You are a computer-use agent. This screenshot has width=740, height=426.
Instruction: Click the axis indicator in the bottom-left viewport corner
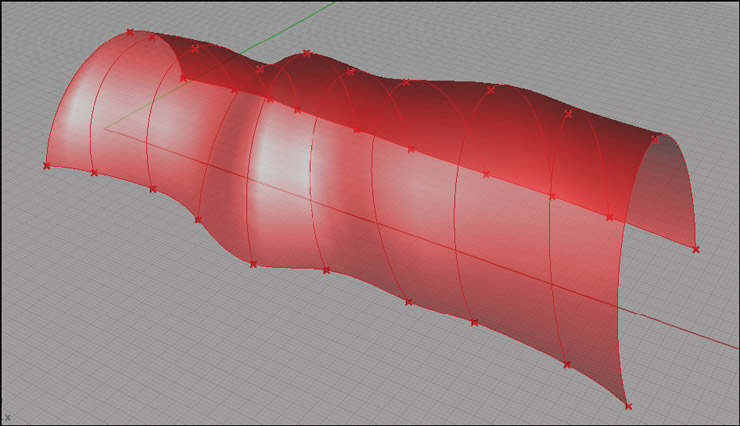click(x=7, y=417)
